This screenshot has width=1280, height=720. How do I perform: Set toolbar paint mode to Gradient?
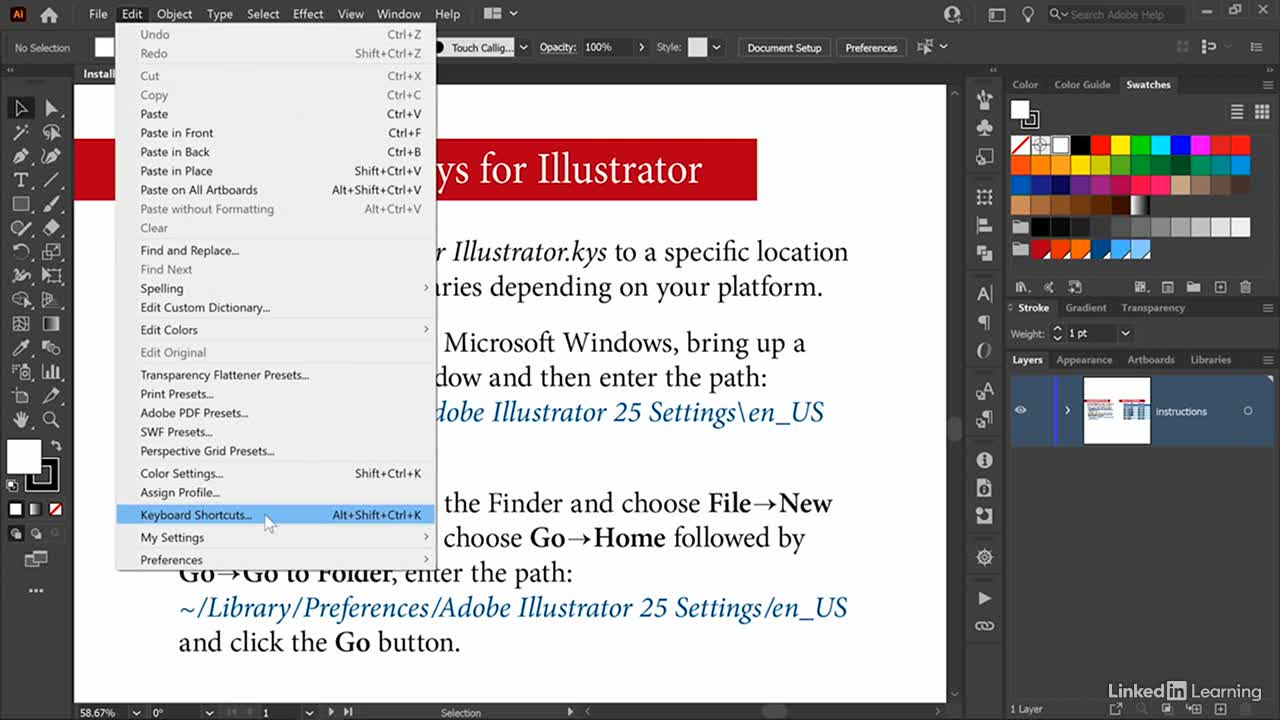(33, 510)
